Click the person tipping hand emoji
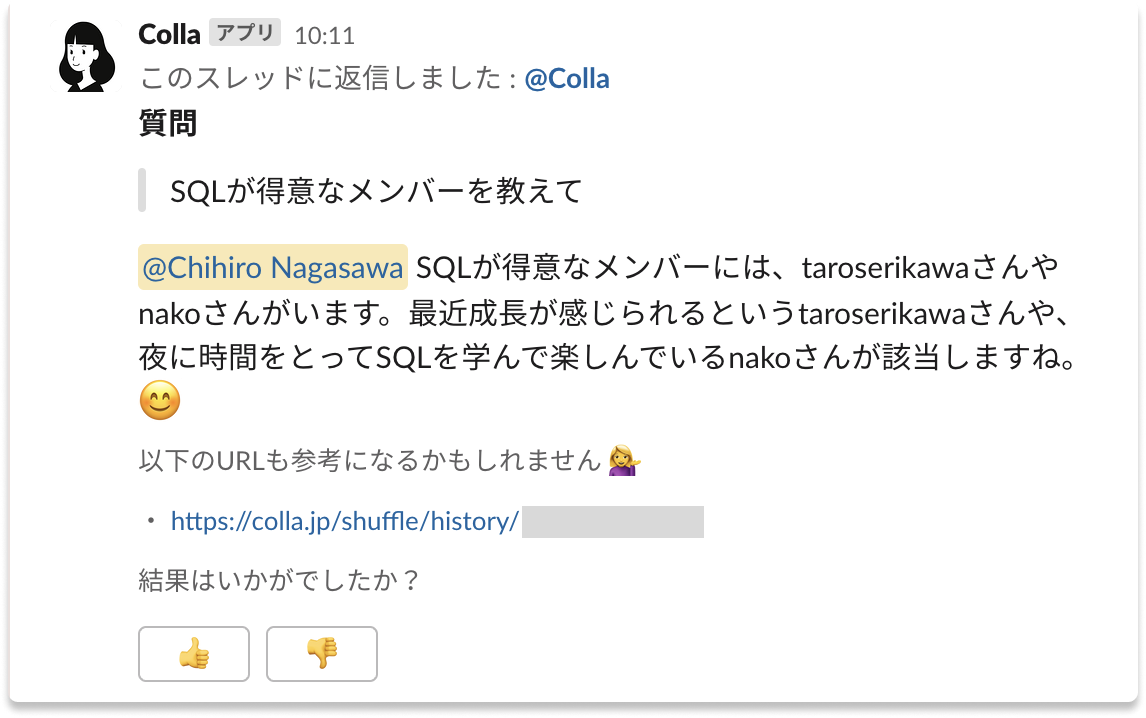Image resolution: width=1146 pixels, height=718 pixels. click(x=624, y=460)
